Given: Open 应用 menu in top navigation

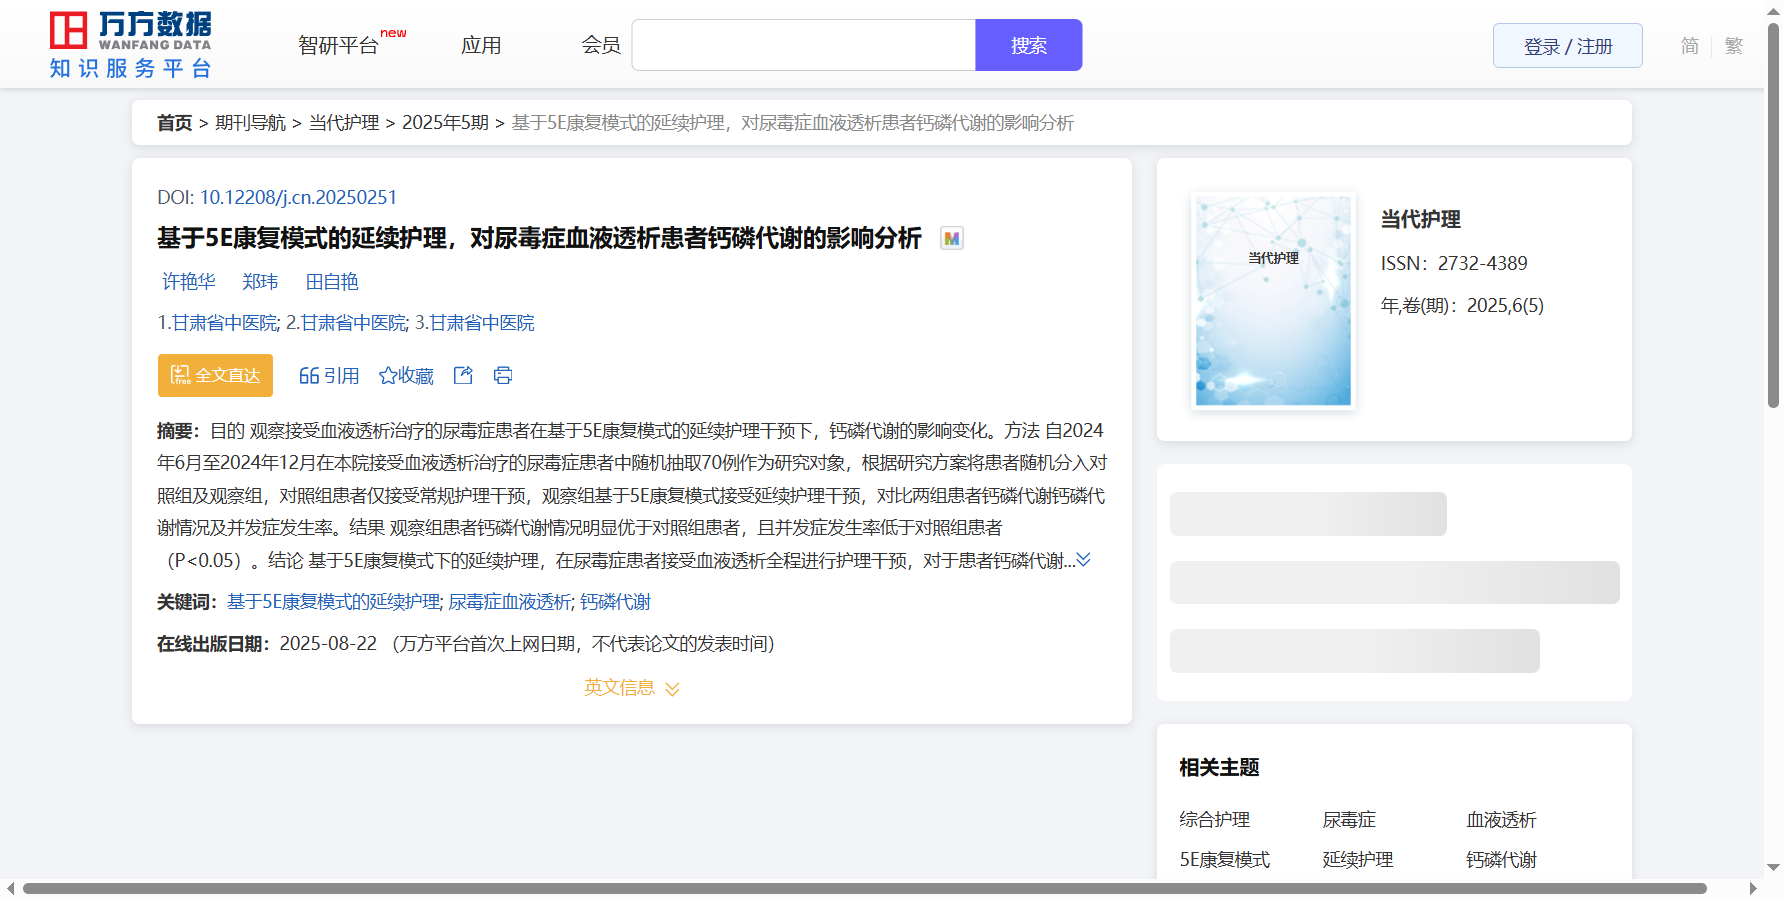Looking at the screenshot, I should click(x=481, y=46).
